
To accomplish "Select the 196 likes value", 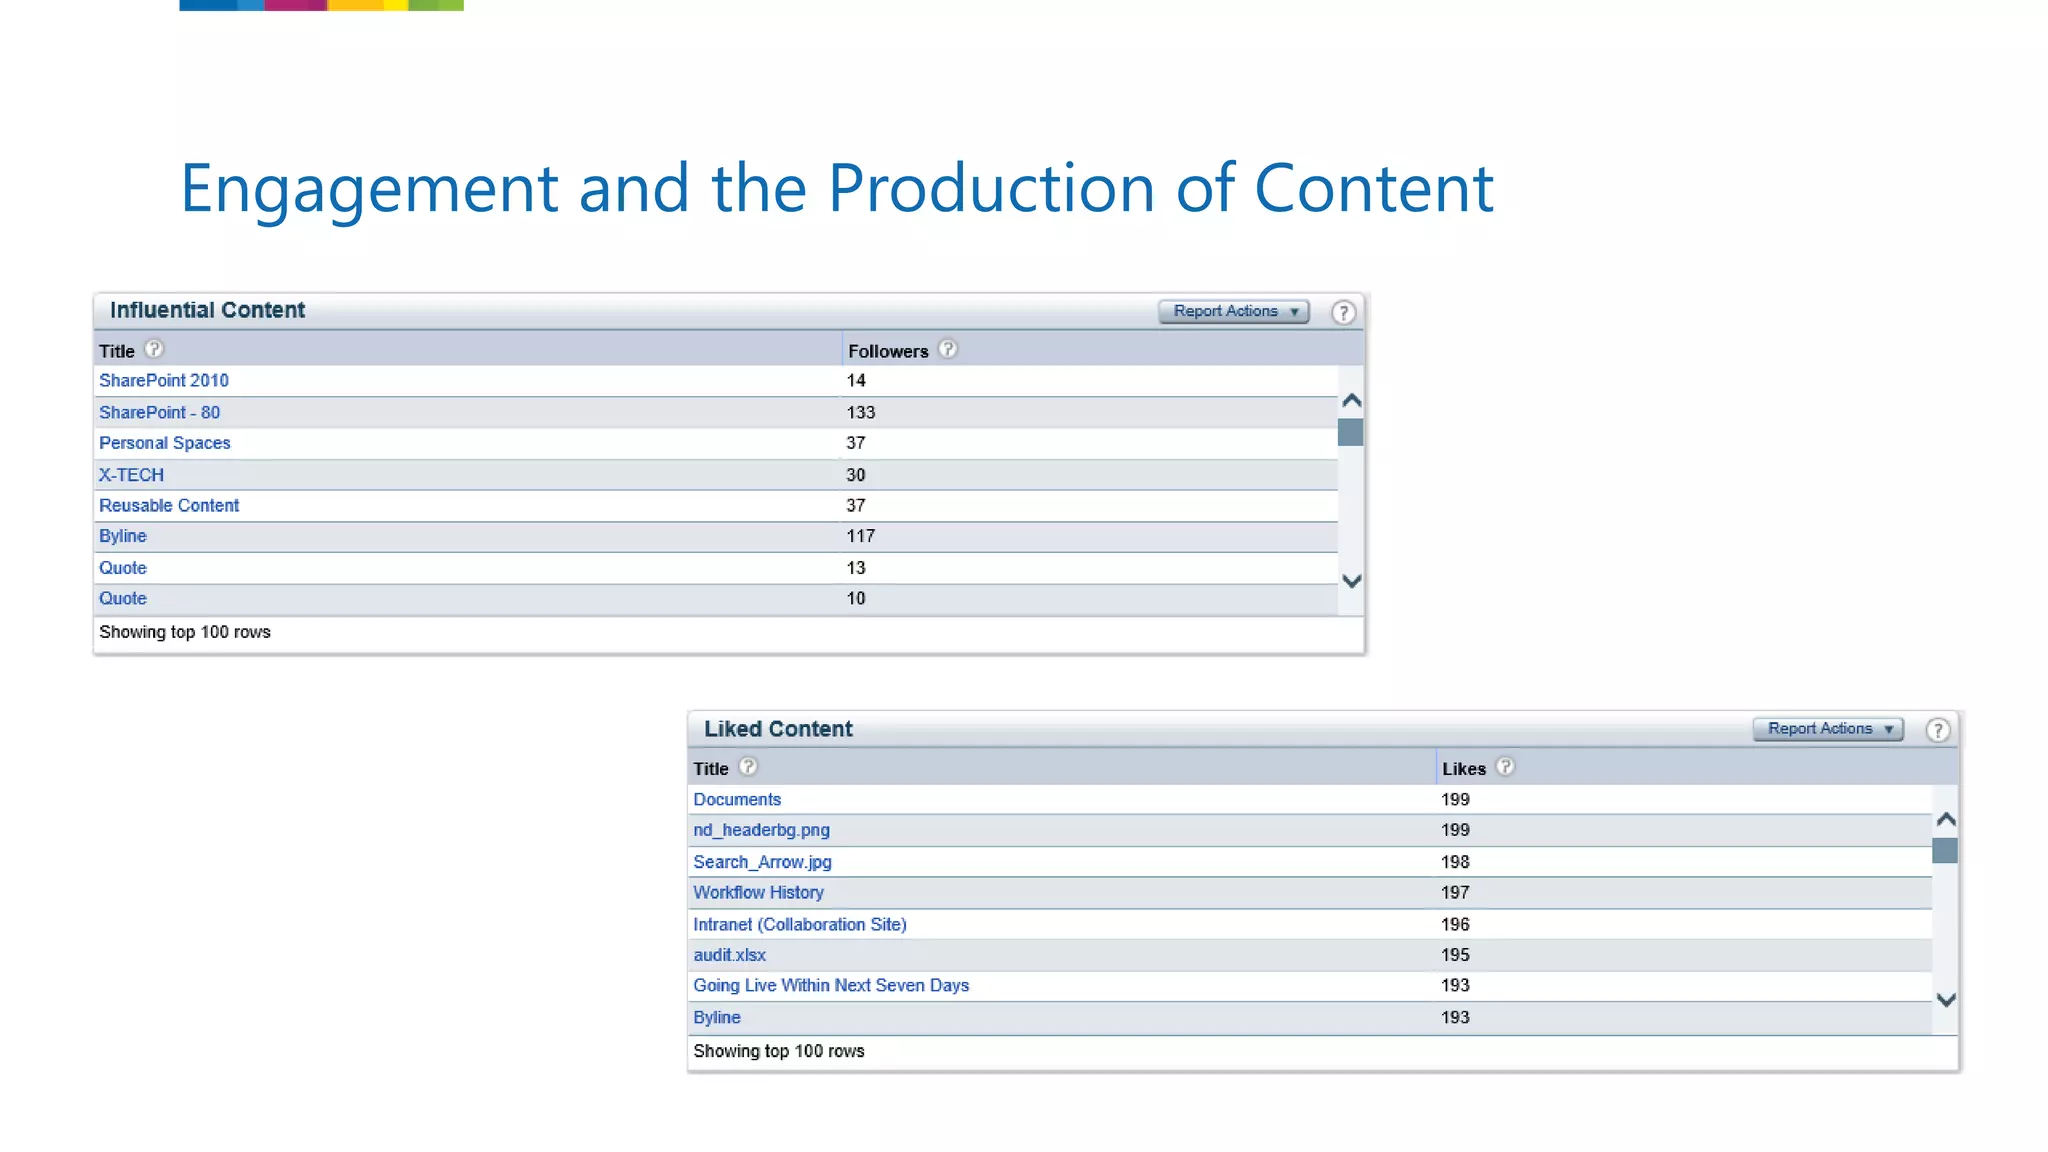I will pos(1455,925).
